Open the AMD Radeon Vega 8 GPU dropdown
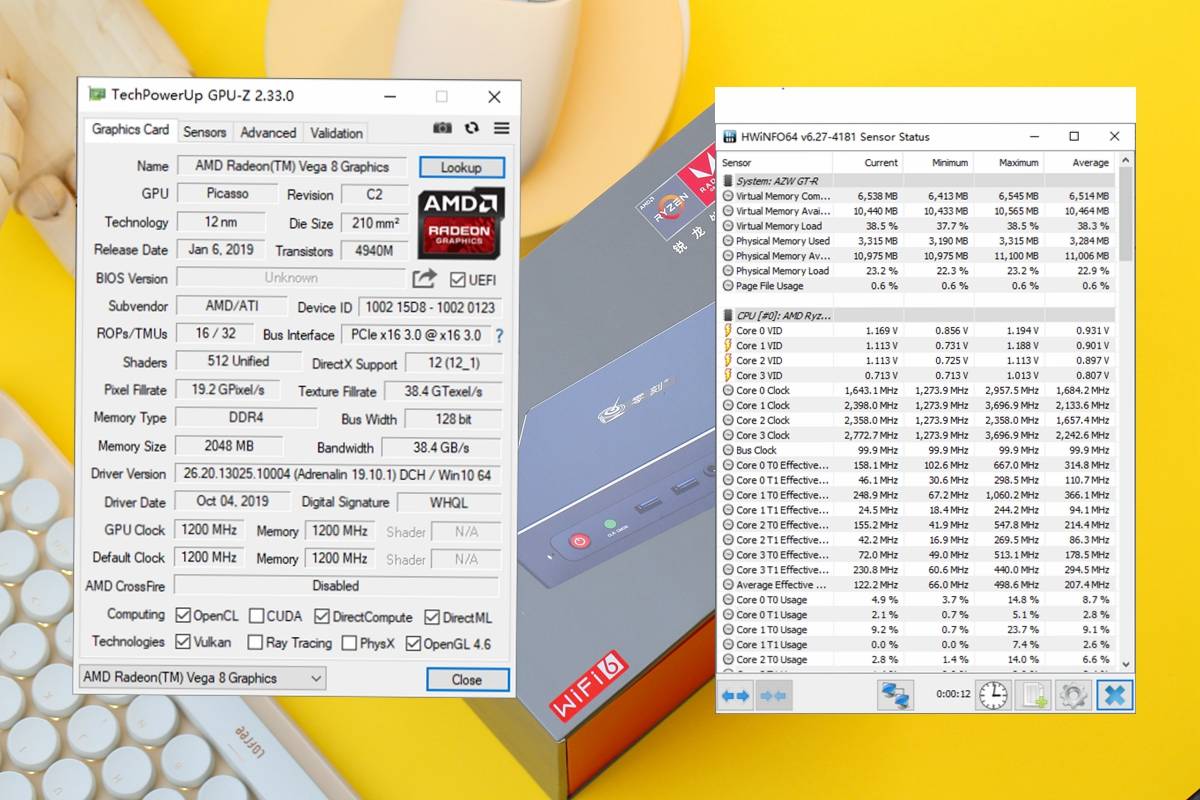The height and width of the screenshot is (800, 1200). click(202, 678)
